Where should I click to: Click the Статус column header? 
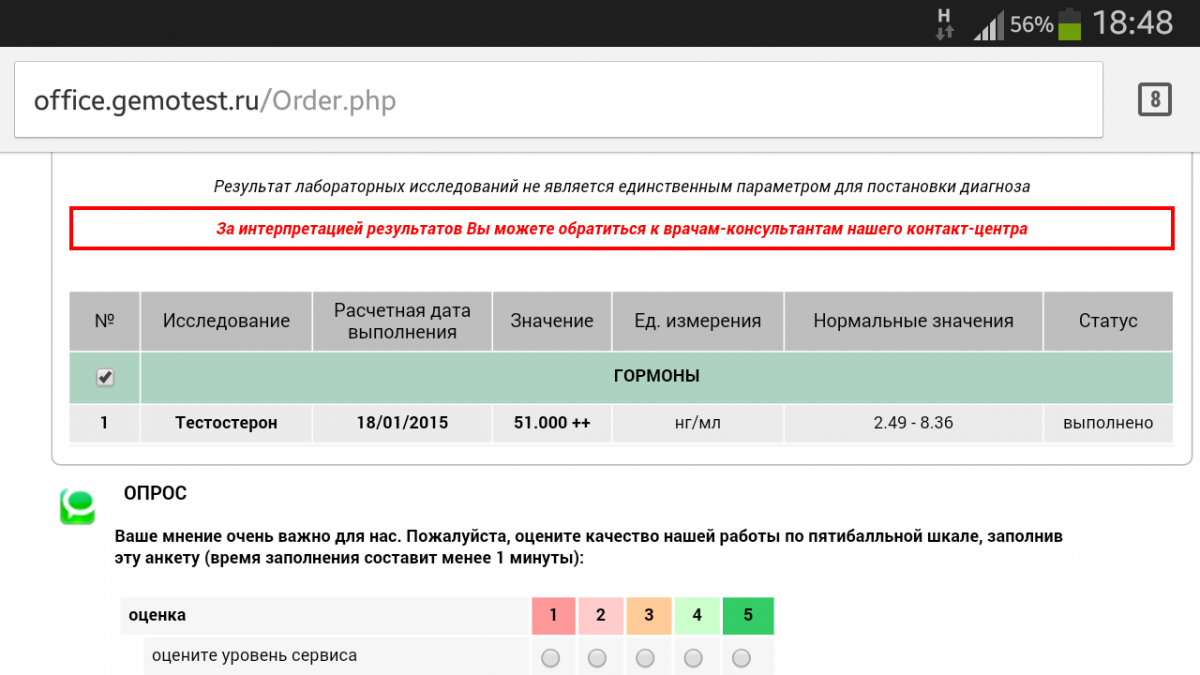coord(1107,321)
